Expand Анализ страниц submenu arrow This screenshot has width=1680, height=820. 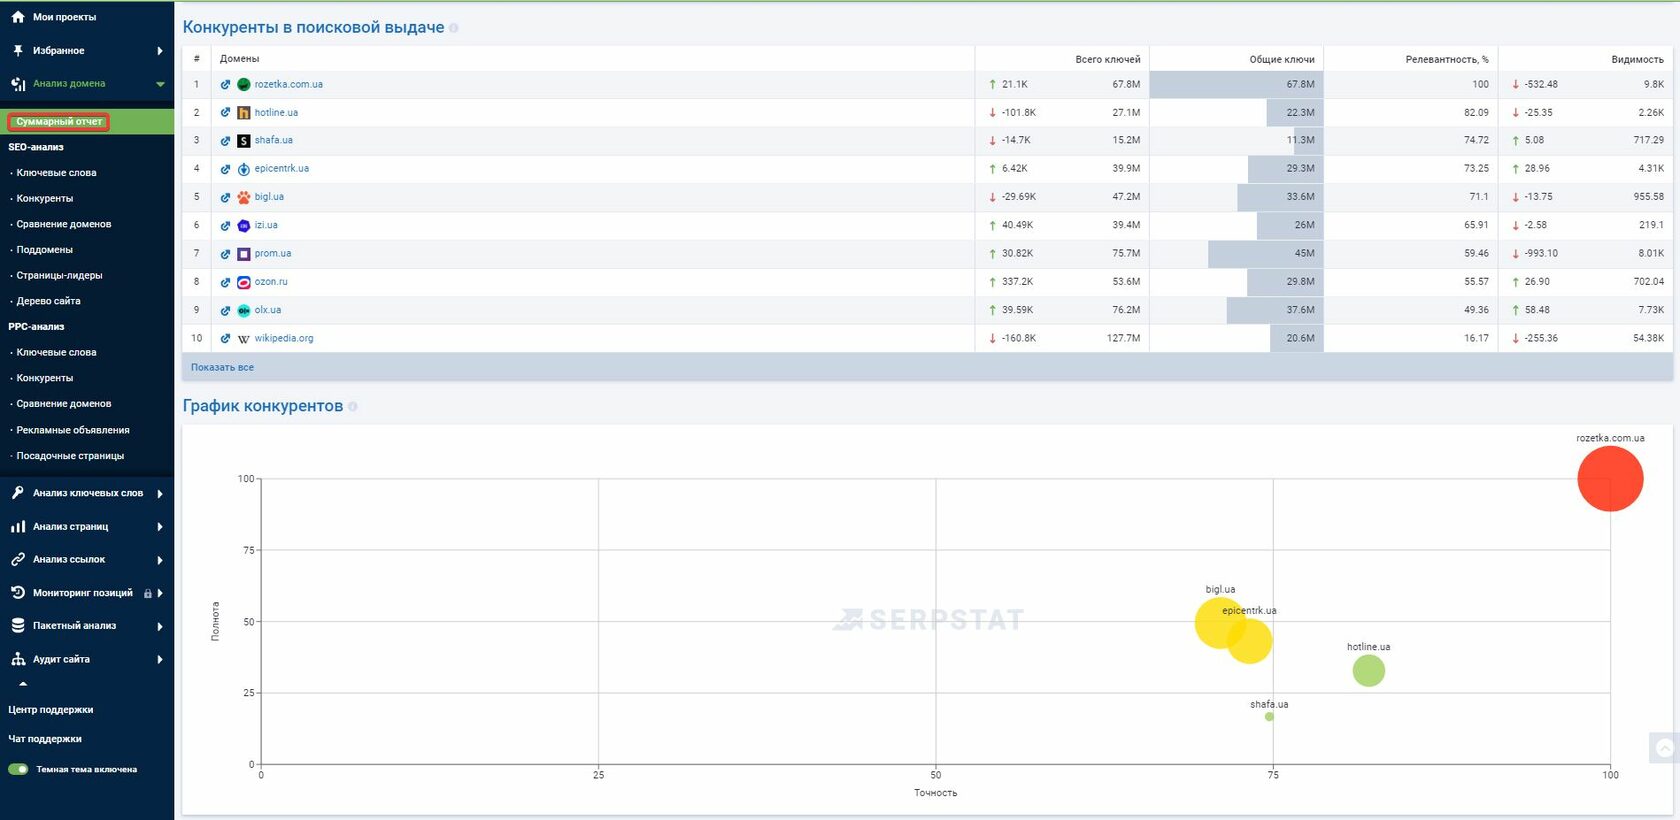160,527
